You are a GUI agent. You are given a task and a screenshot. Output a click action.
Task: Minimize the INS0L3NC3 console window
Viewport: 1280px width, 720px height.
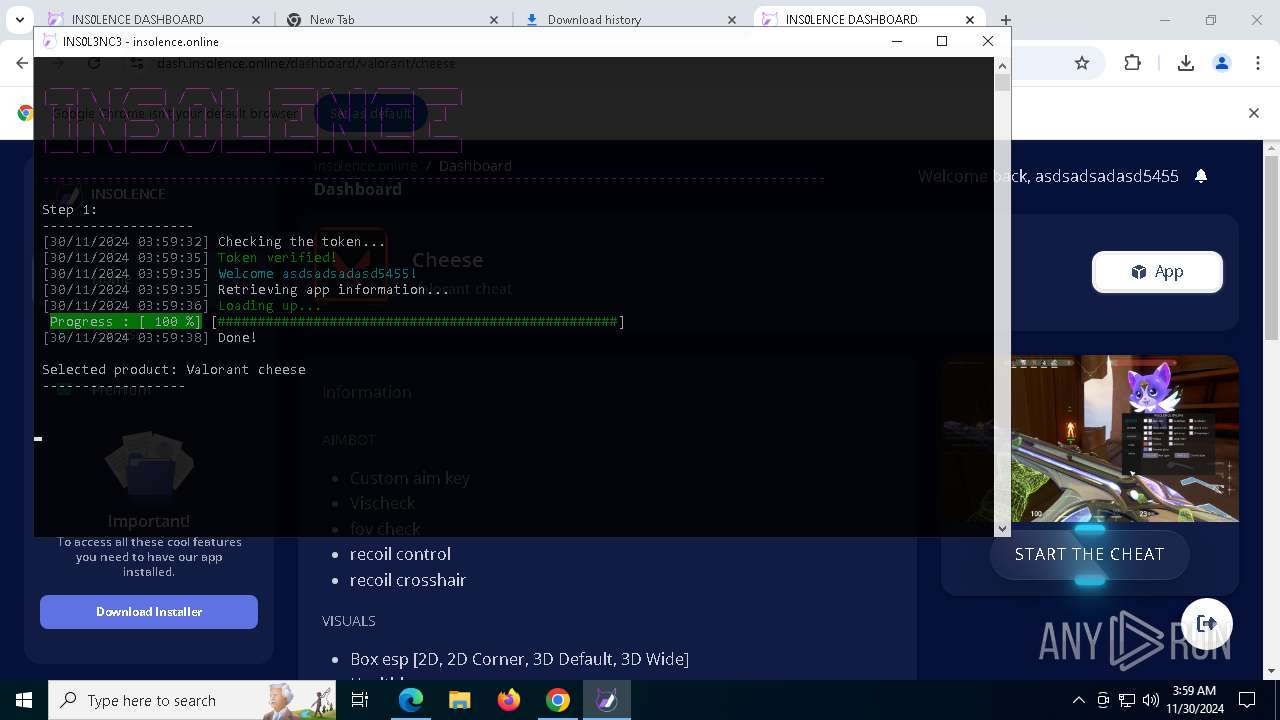pyautogui.click(x=896, y=41)
